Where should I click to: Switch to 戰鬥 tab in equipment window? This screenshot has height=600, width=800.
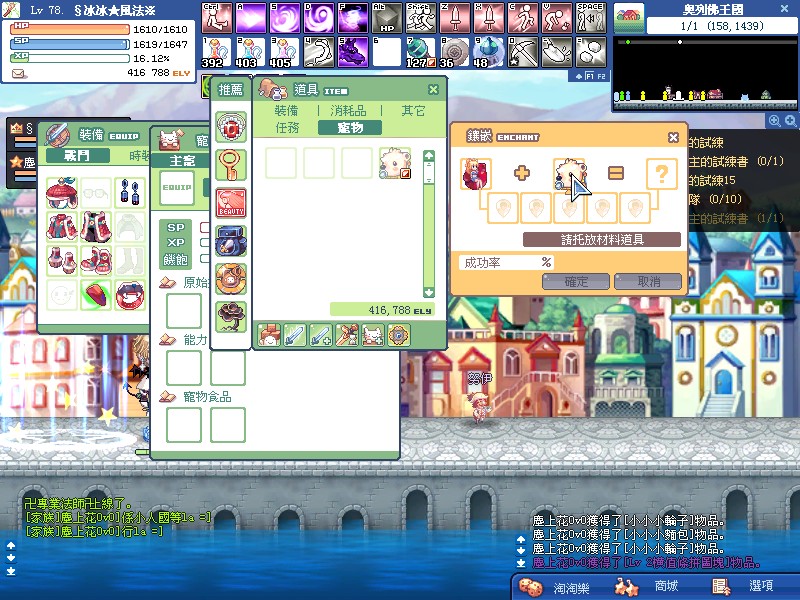(x=78, y=156)
